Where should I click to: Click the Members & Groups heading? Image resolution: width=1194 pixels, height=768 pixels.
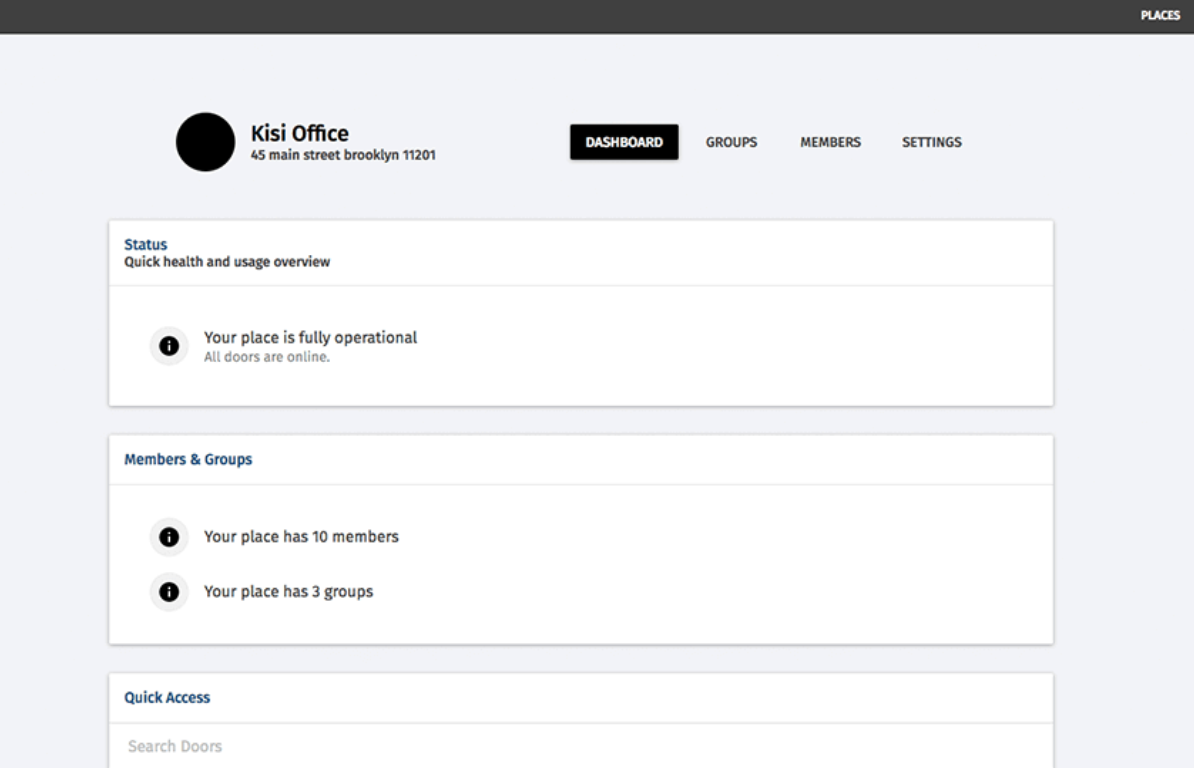(188, 460)
